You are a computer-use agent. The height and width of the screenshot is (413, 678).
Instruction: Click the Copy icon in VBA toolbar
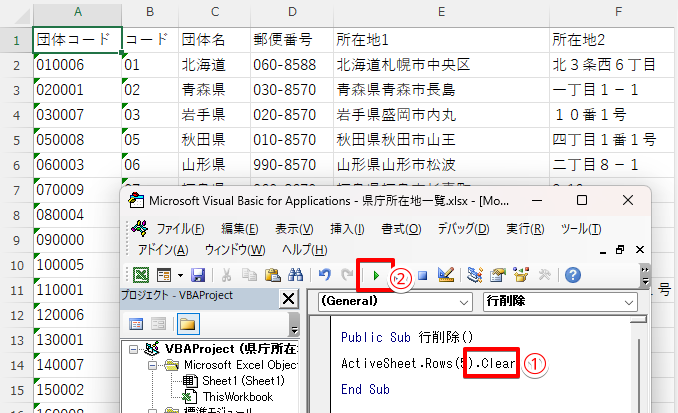[249, 275]
